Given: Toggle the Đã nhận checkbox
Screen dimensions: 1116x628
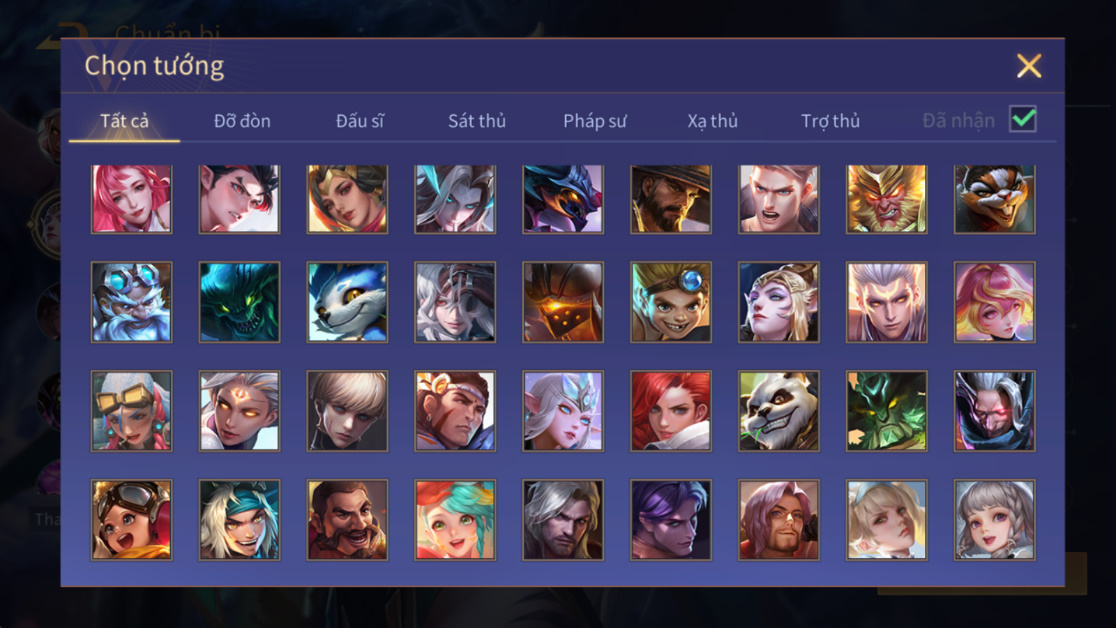Looking at the screenshot, I should [1023, 119].
